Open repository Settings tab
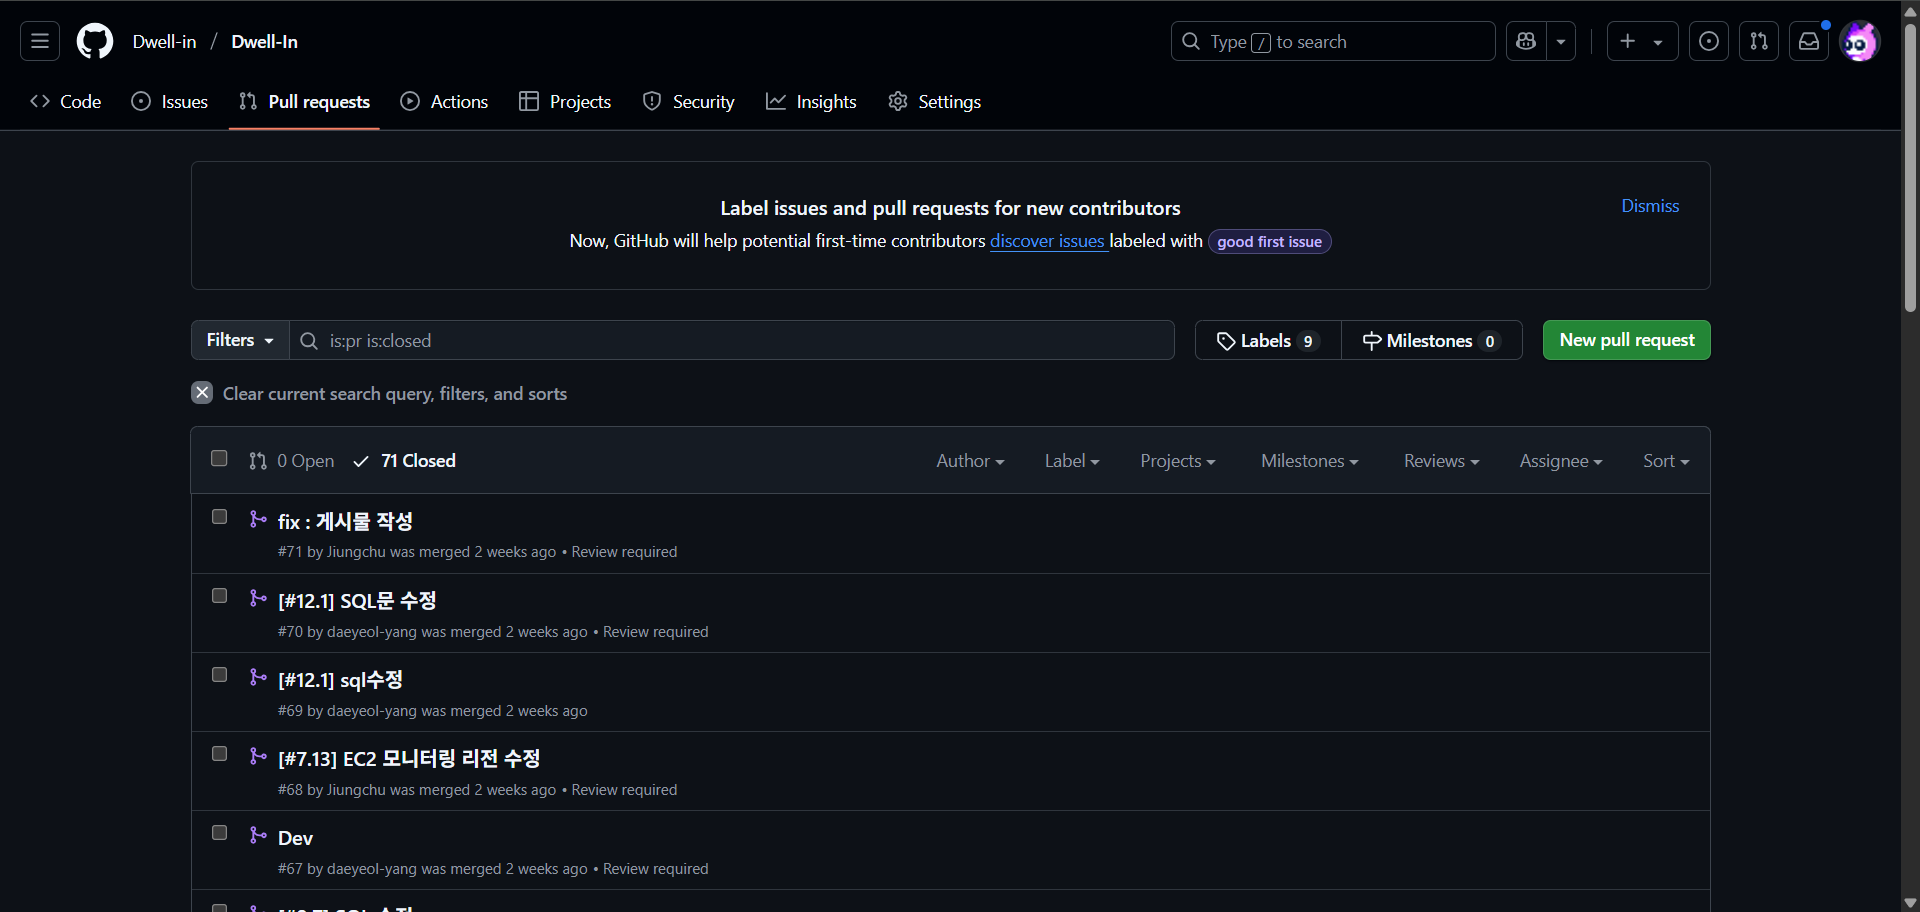Image resolution: width=1920 pixels, height=912 pixels. 934,101
